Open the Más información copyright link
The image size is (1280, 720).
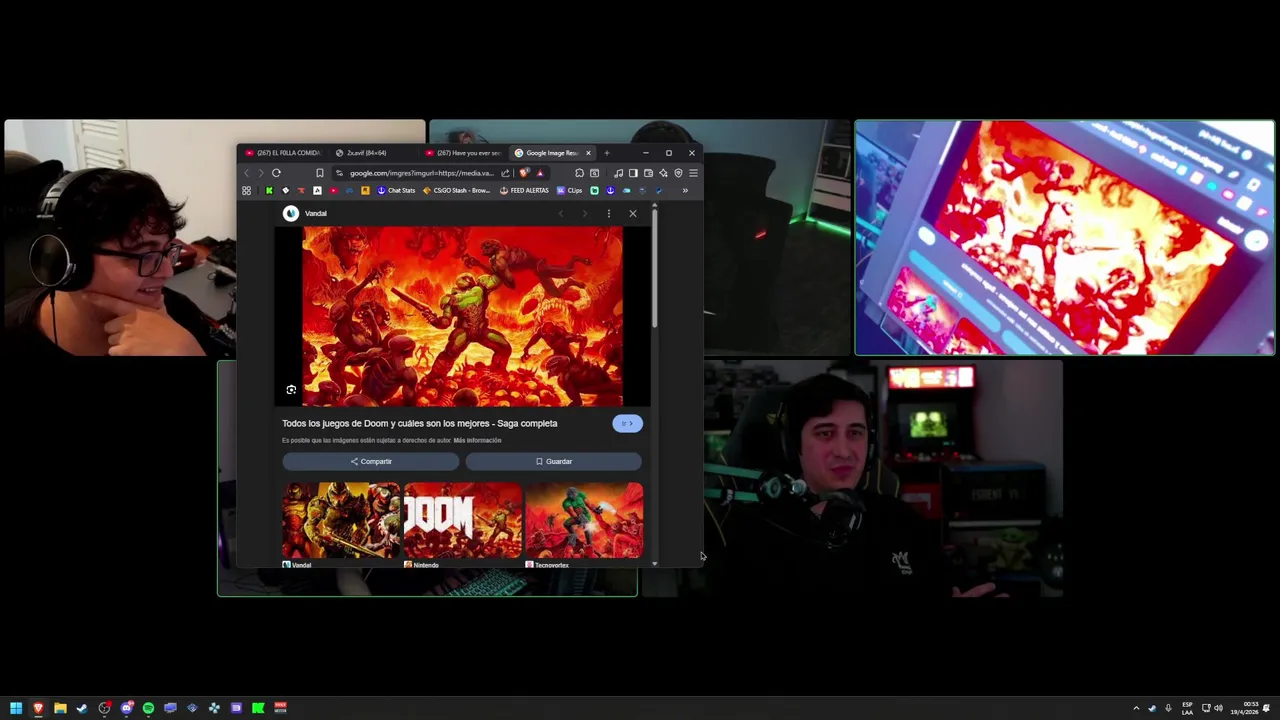(x=477, y=440)
